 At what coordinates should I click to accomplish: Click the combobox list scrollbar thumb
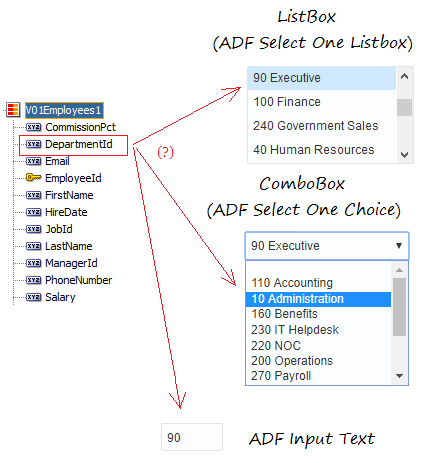pos(399,307)
